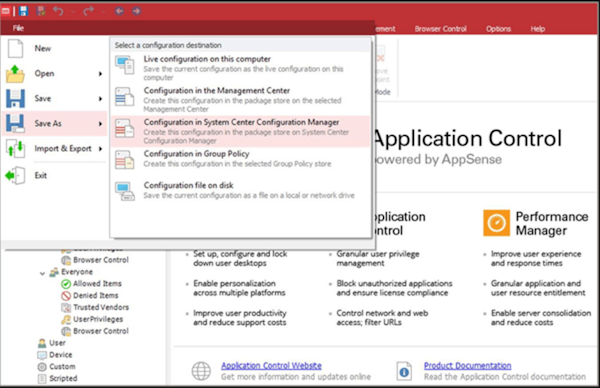
Task: Collapse the Everyone group chevron
Action: point(42,273)
